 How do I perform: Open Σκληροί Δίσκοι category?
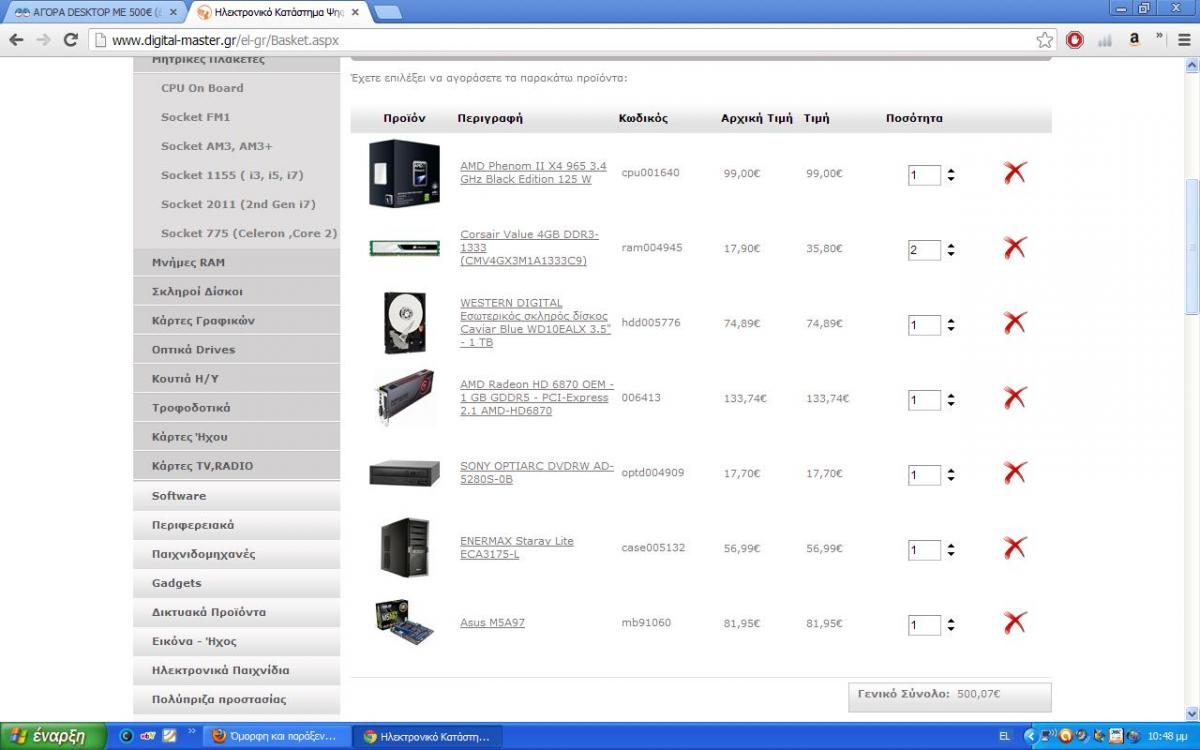click(x=237, y=291)
